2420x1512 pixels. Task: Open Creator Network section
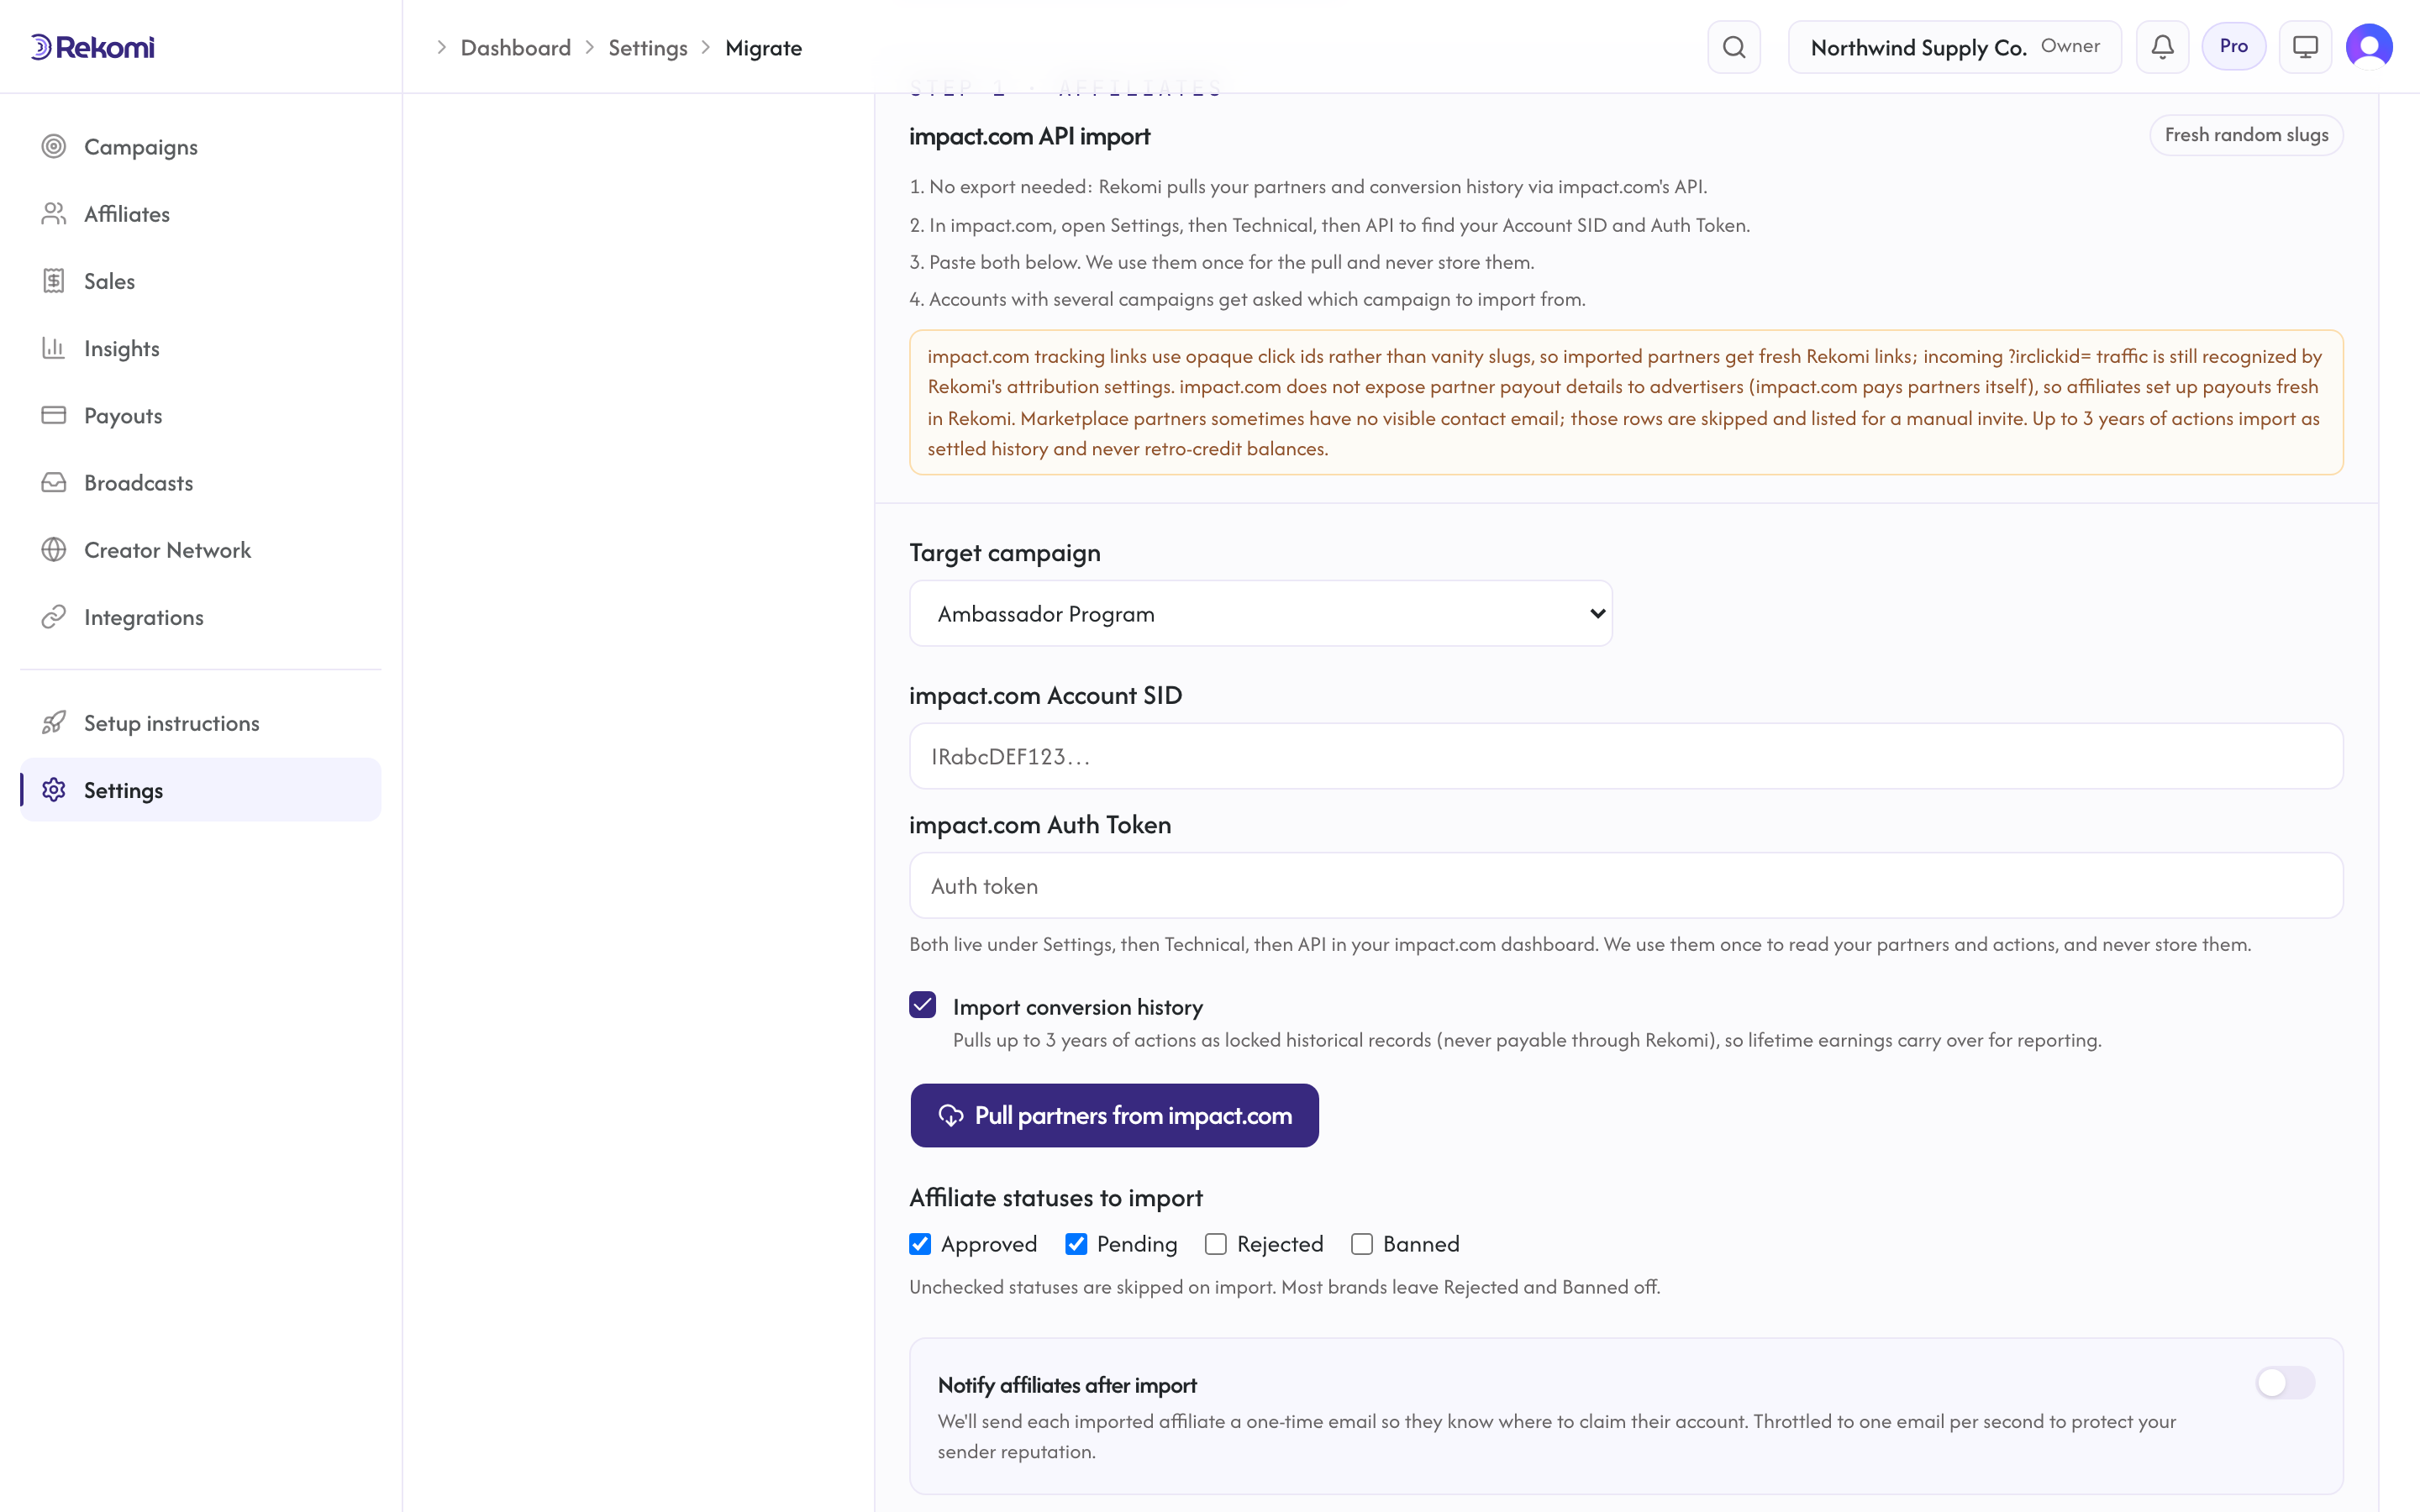200,549
